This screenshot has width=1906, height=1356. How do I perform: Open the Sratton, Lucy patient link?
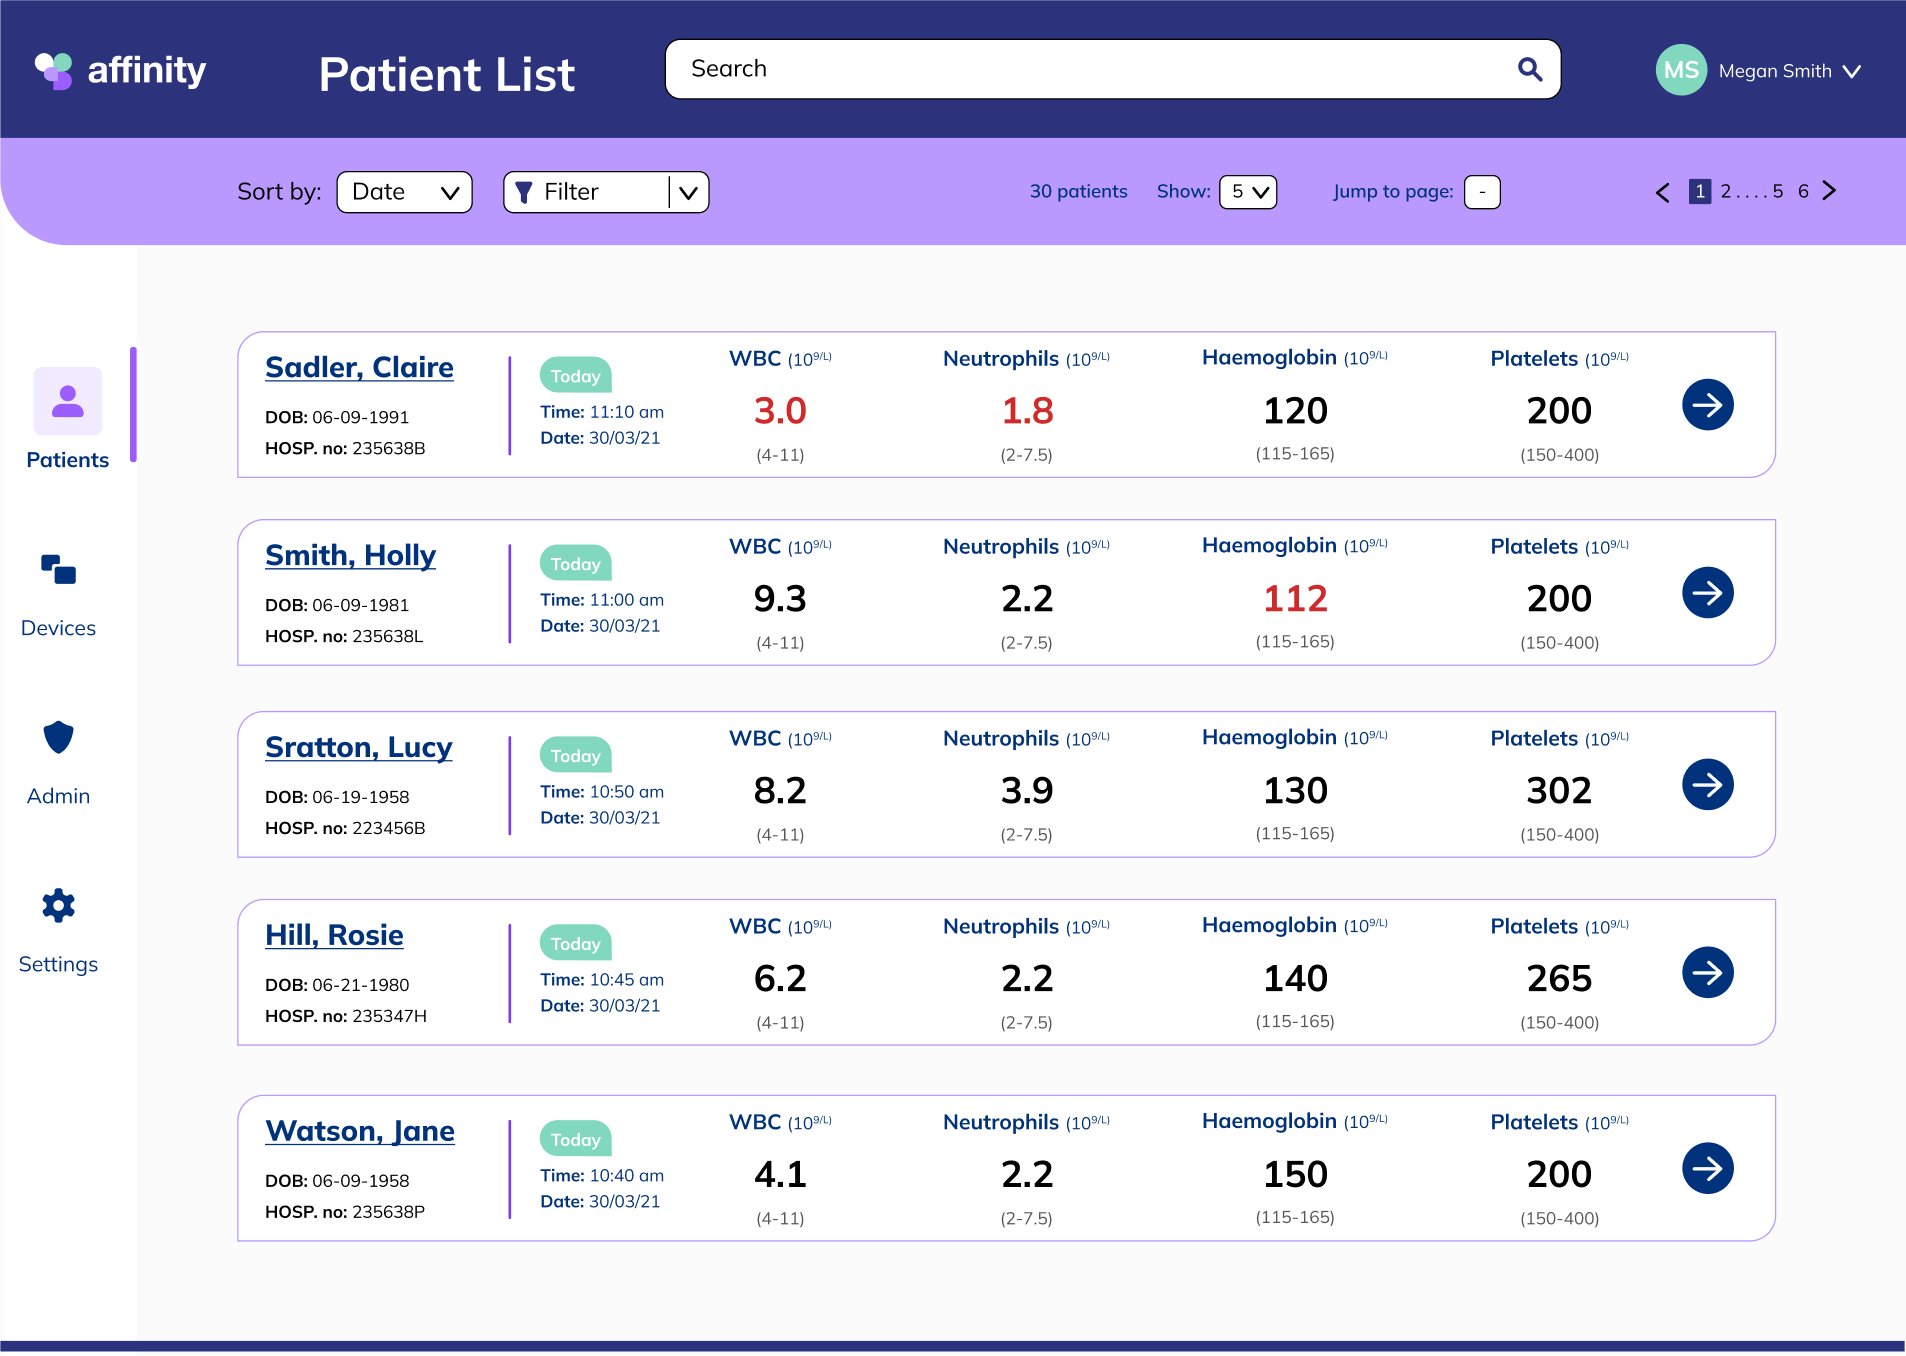click(x=358, y=747)
